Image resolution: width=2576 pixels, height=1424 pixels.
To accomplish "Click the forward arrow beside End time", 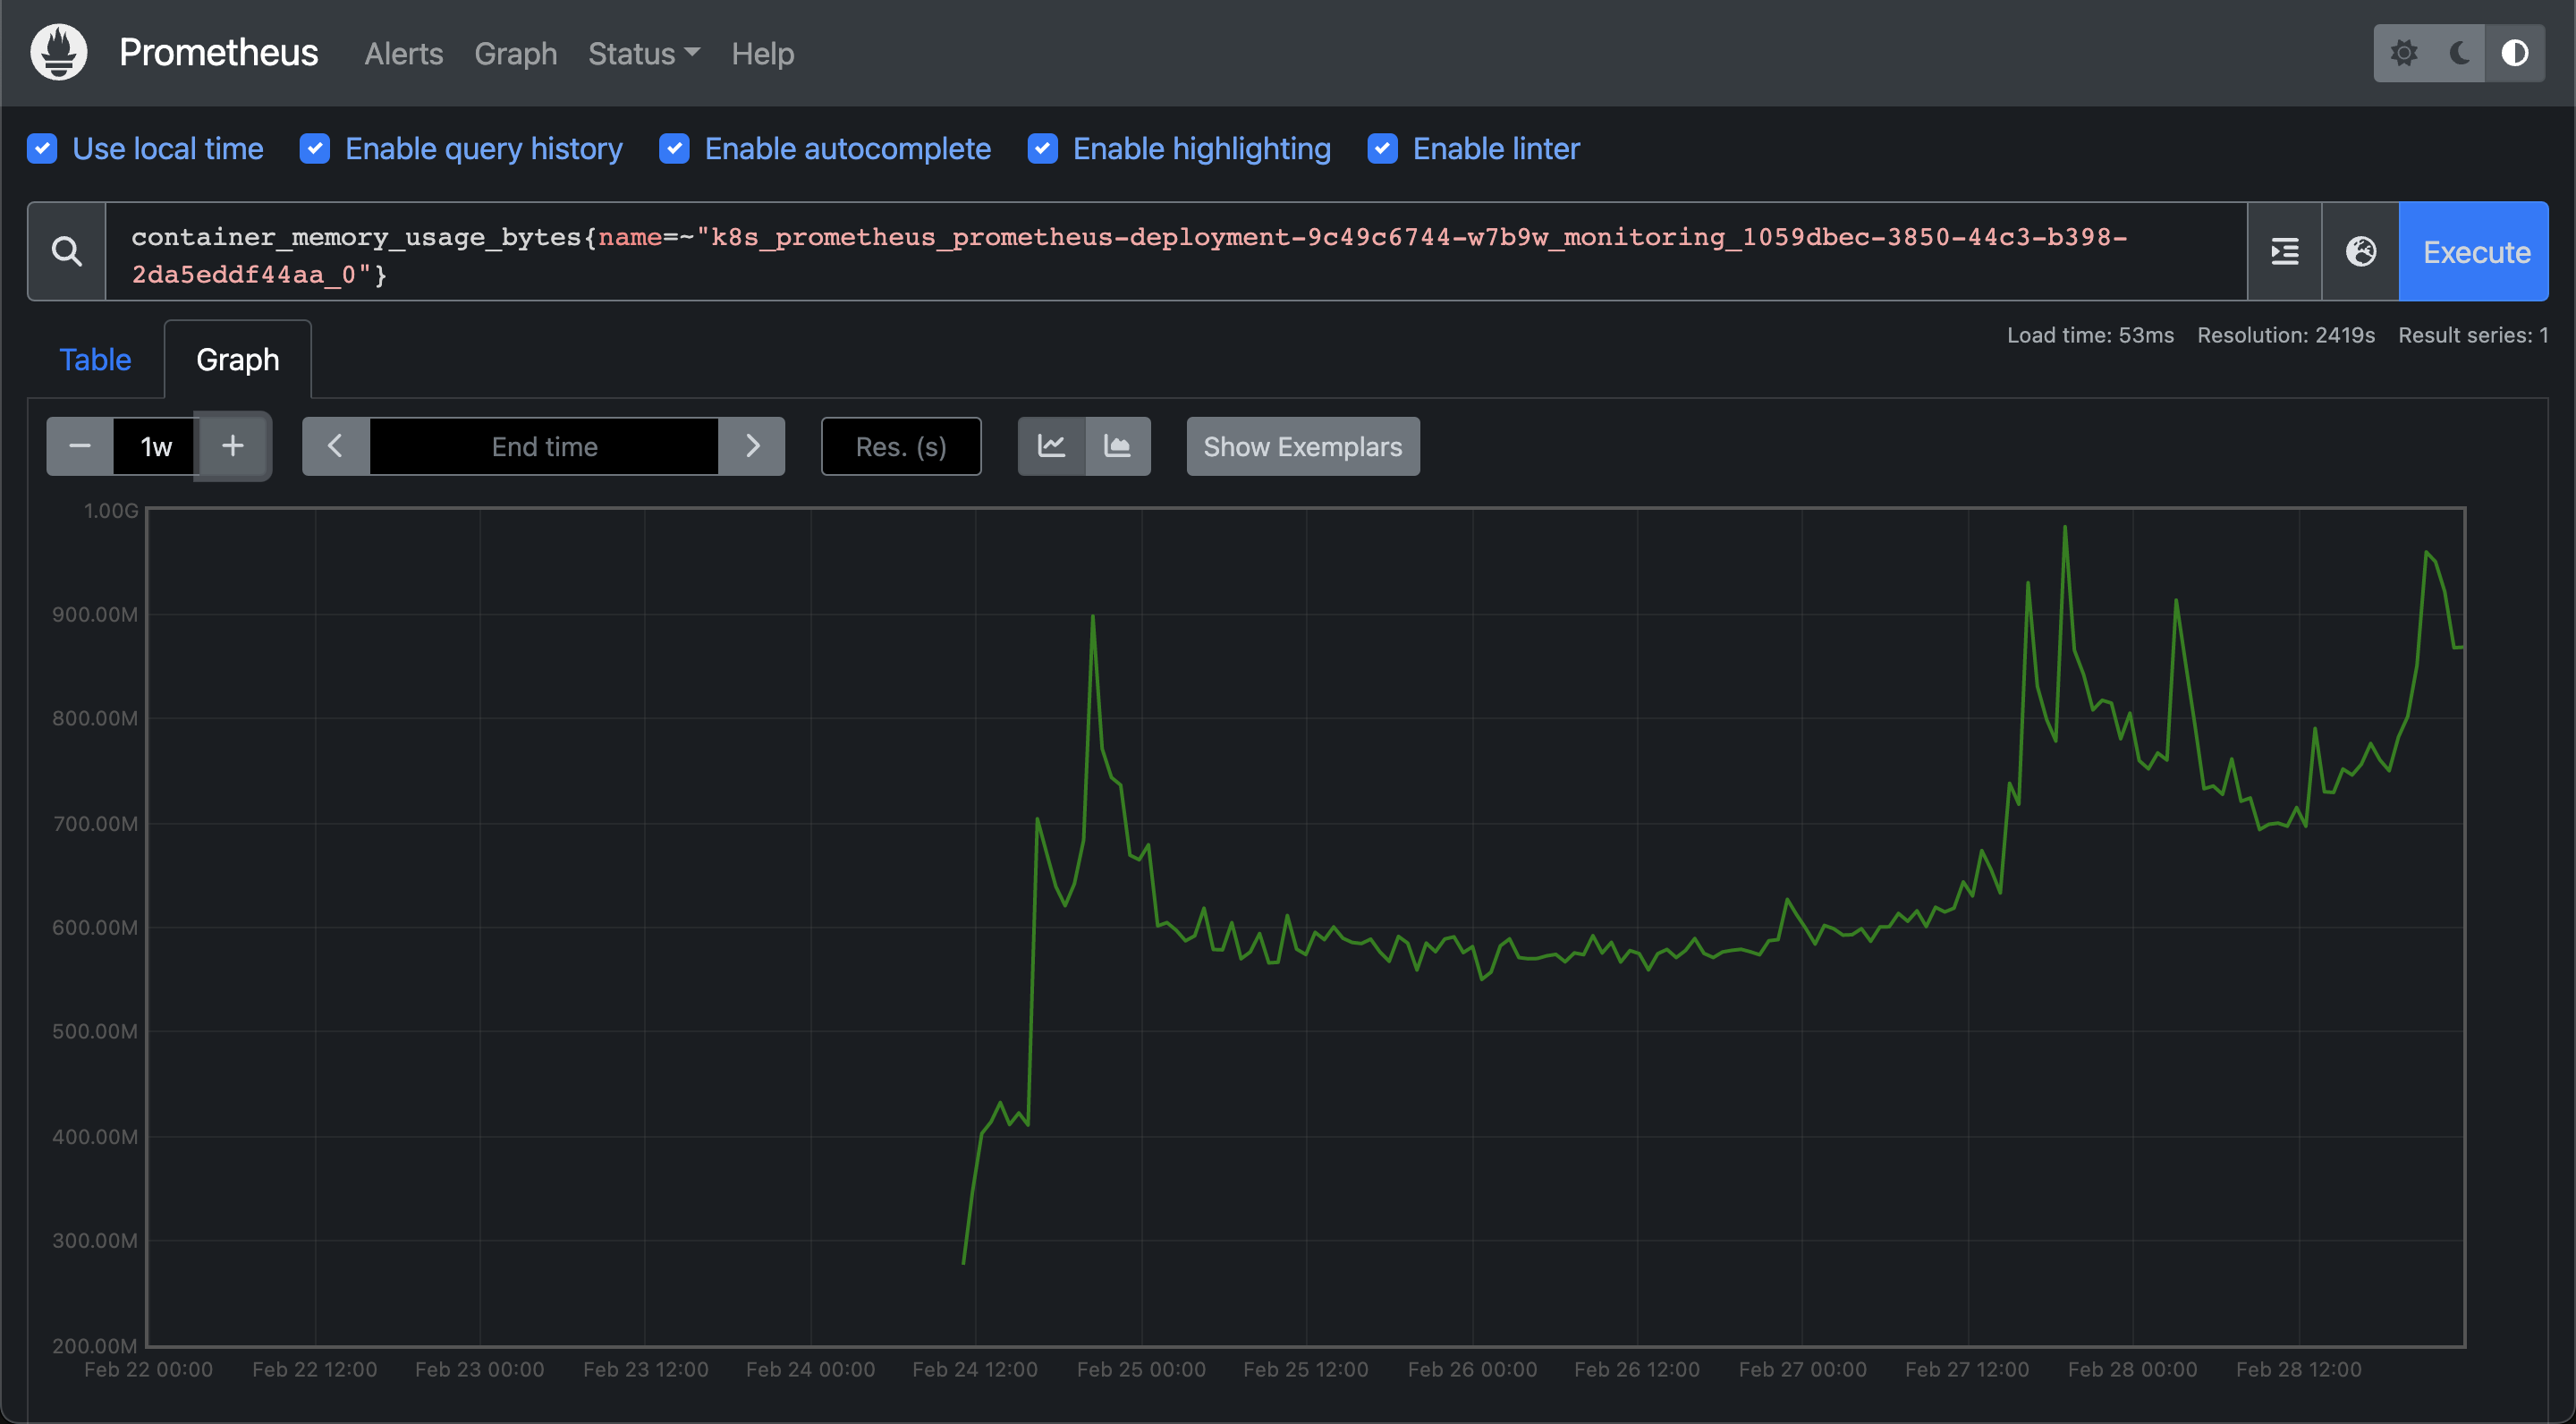I will [x=752, y=446].
